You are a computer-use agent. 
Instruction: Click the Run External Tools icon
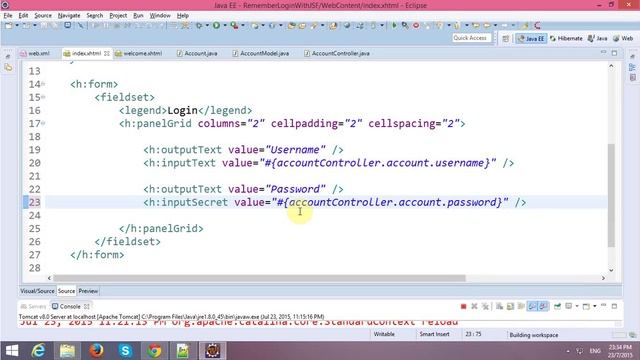234,25
